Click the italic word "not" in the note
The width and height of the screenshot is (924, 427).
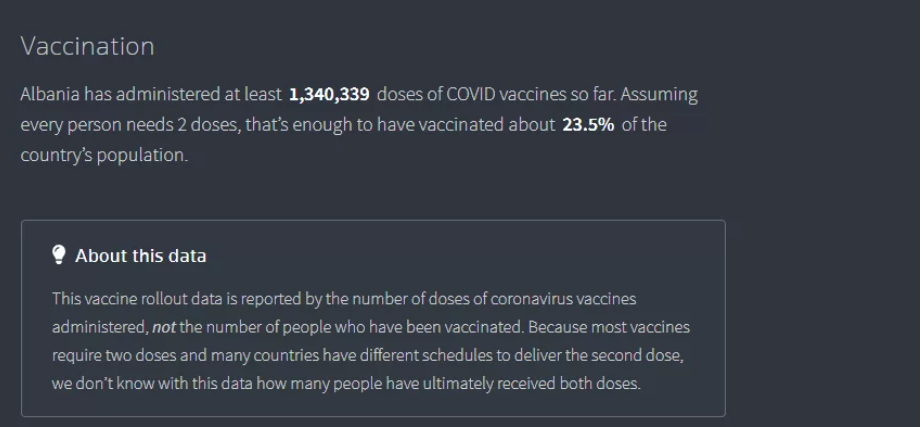click(x=164, y=327)
